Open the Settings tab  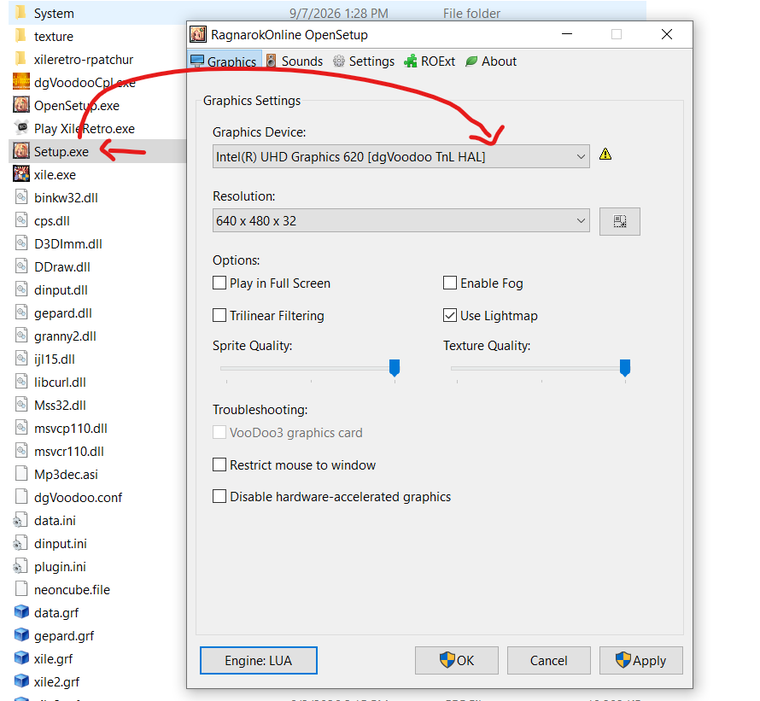pos(364,61)
